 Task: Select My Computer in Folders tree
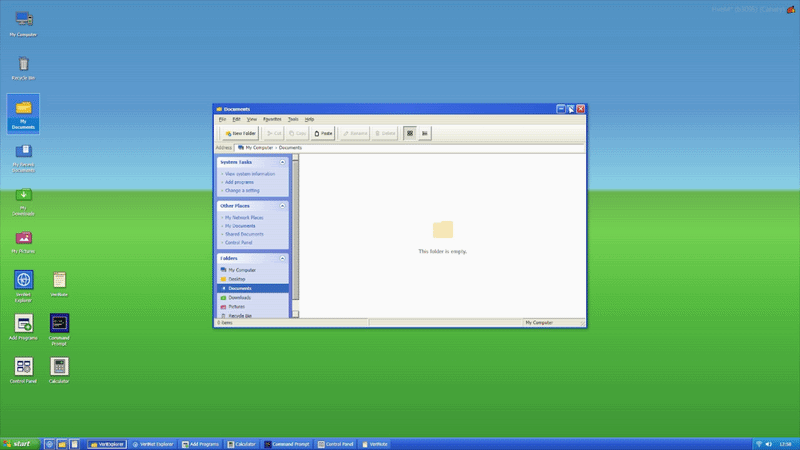pyautogui.click(x=253, y=270)
